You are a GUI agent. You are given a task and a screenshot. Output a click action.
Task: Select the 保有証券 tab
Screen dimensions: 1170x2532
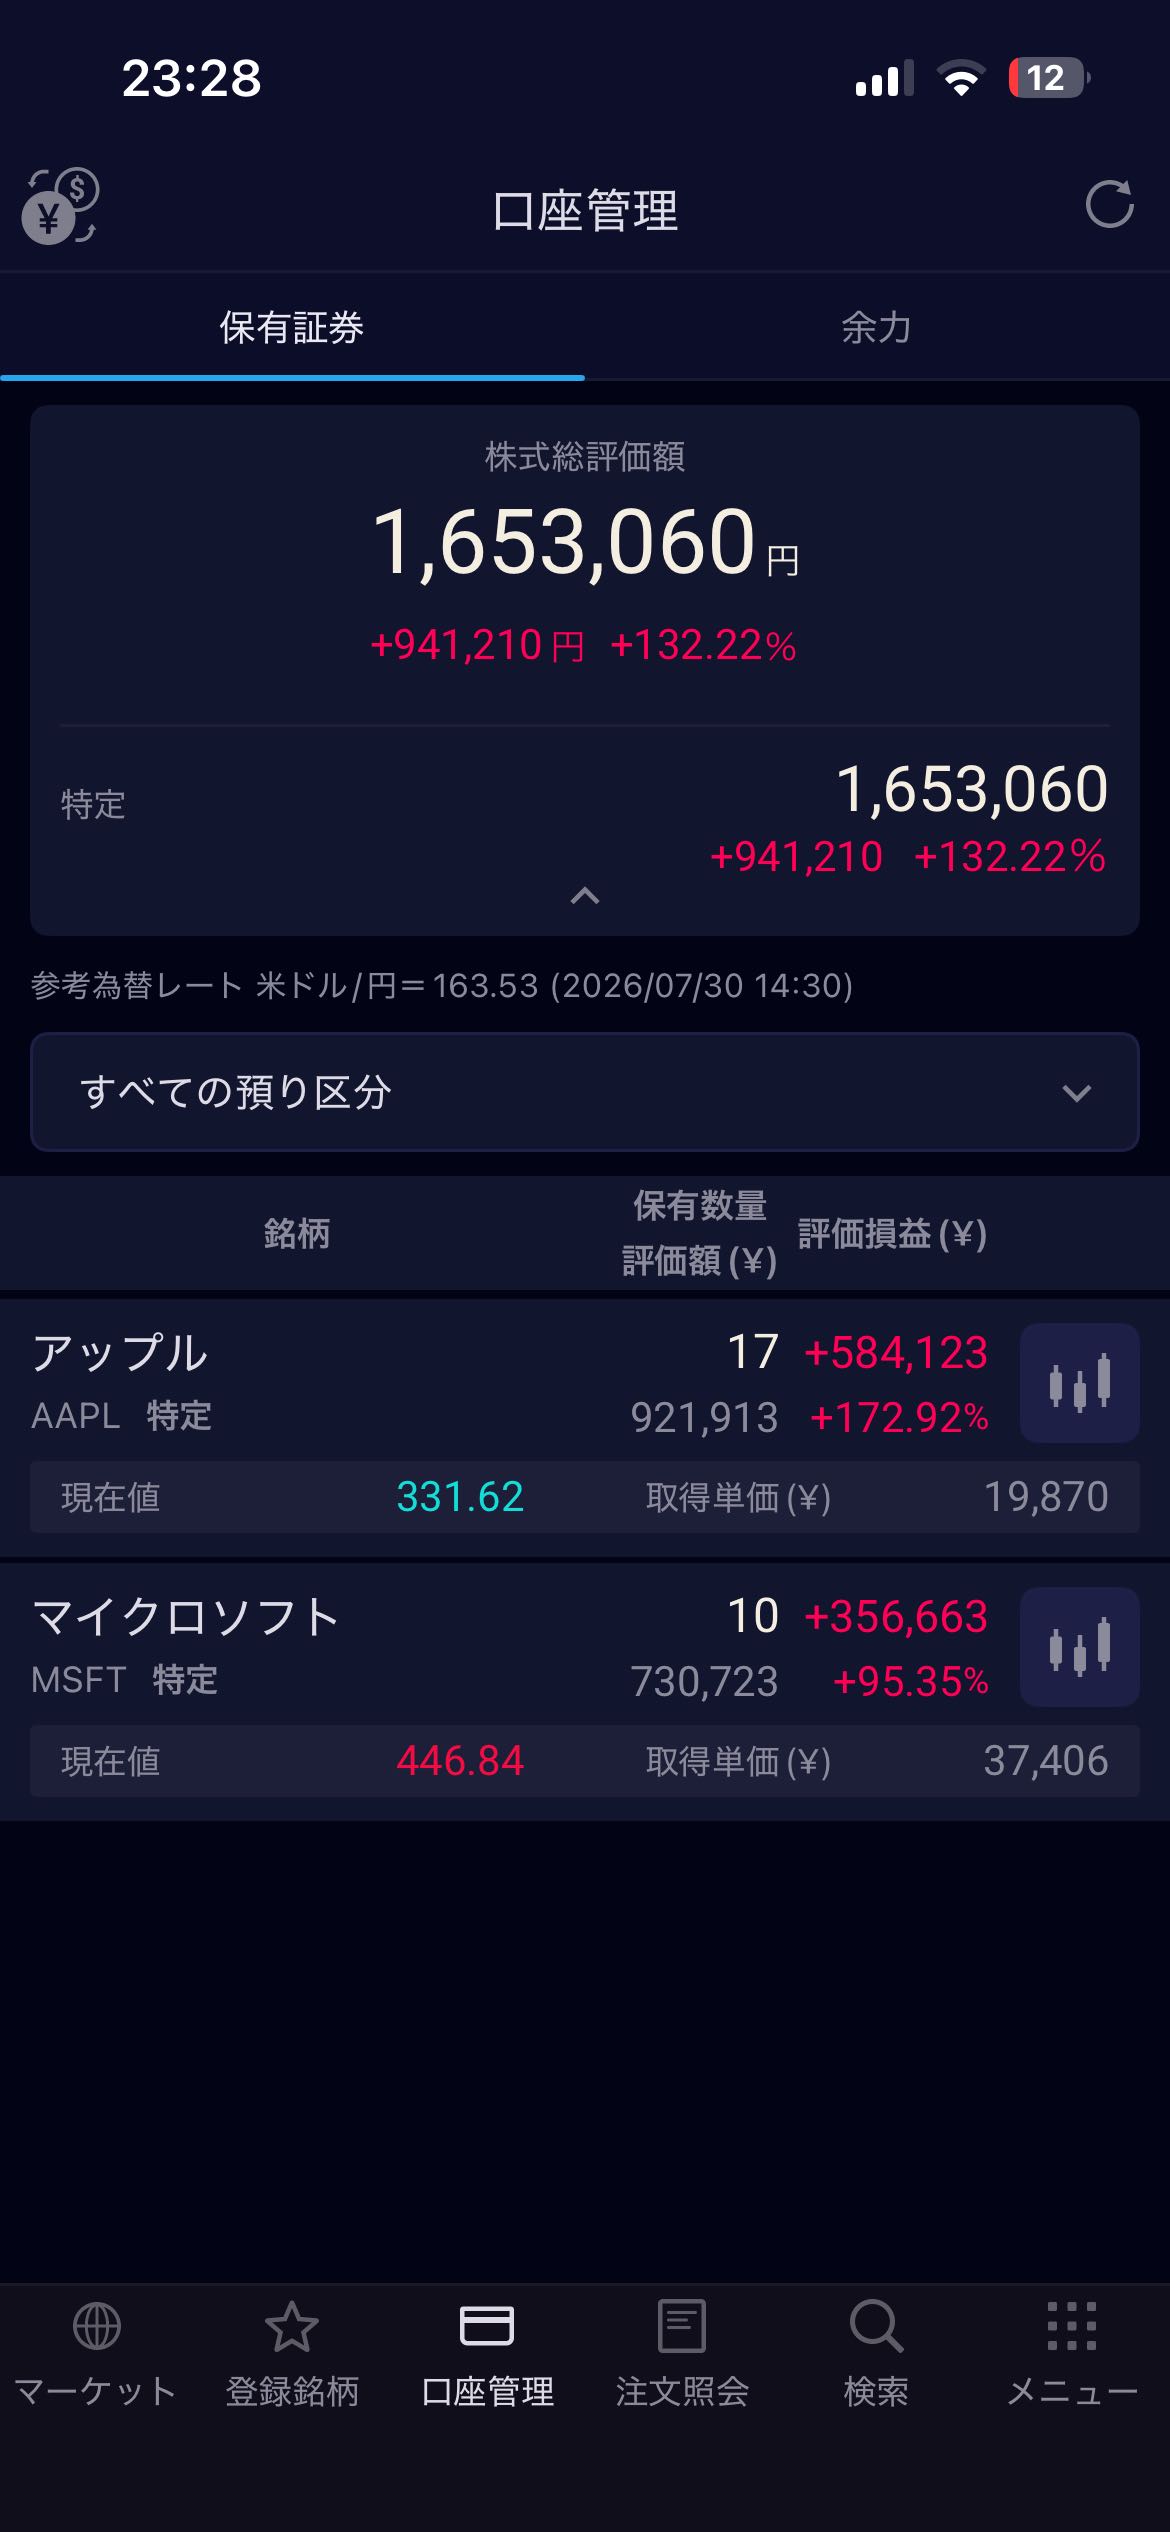click(x=292, y=327)
